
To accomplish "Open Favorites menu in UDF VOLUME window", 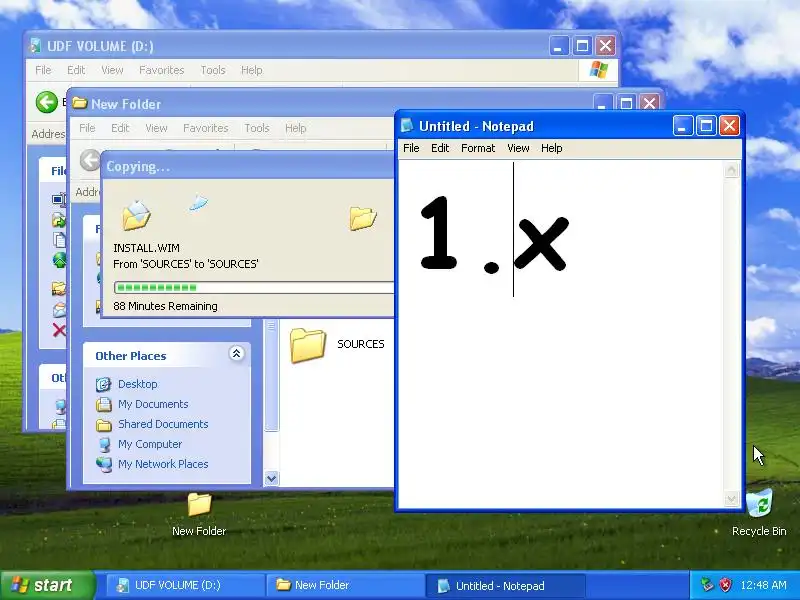I will (x=162, y=70).
